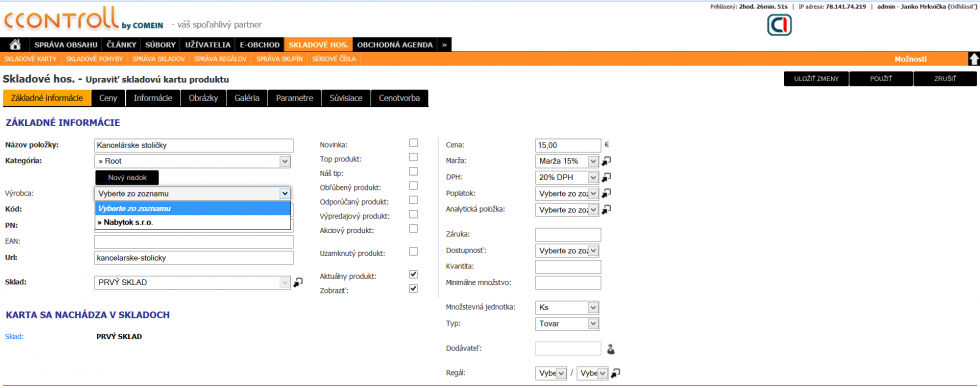Screen dimensions: 980x388
Task: Open the Správa obsahu menu
Action: click(66, 45)
